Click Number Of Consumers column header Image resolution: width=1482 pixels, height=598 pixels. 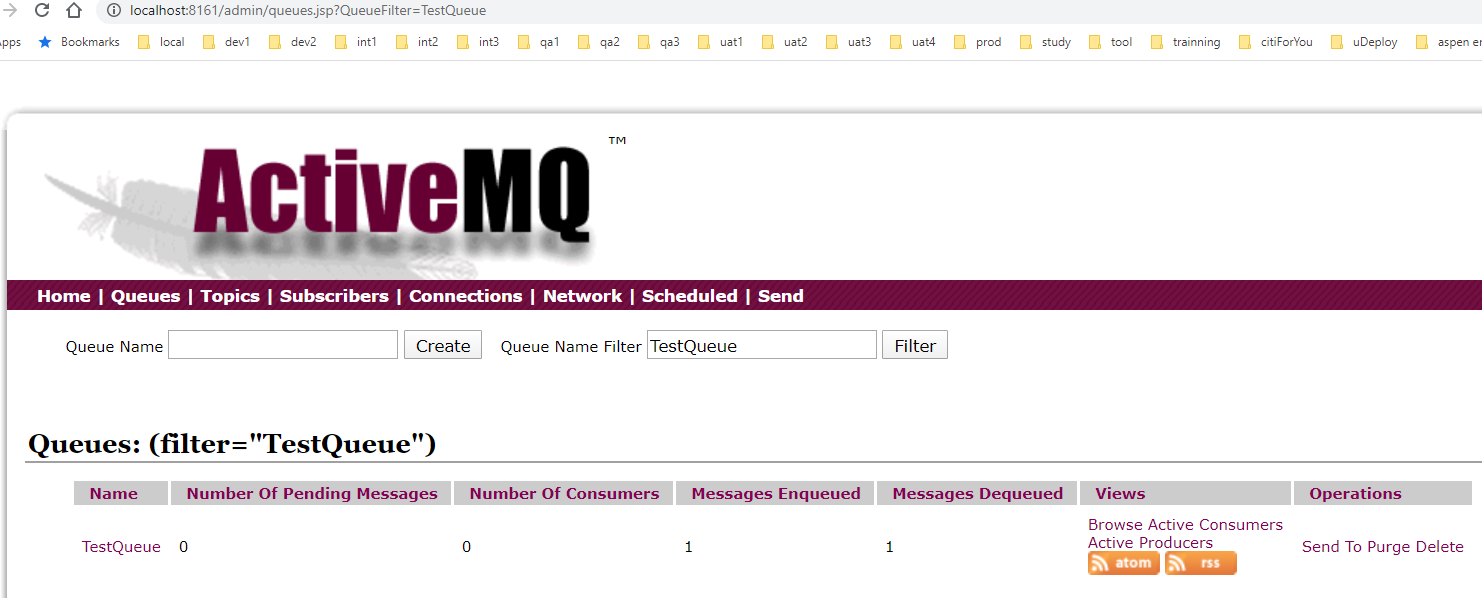click(564, 493)
